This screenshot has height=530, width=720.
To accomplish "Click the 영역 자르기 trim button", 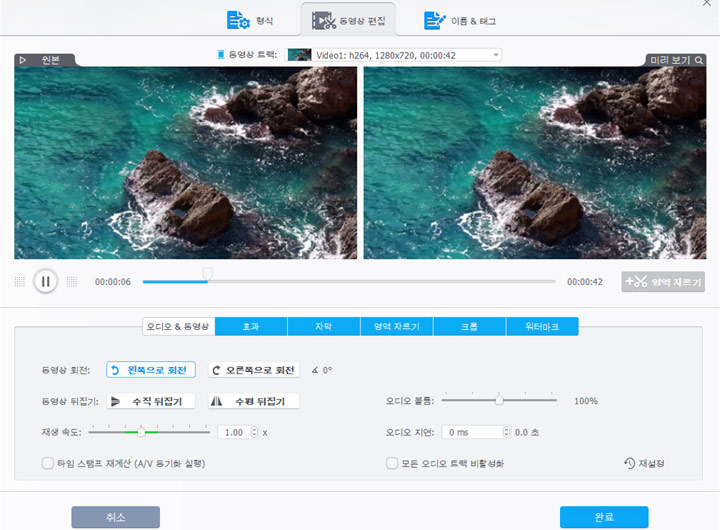I will [x=663, y=282].
